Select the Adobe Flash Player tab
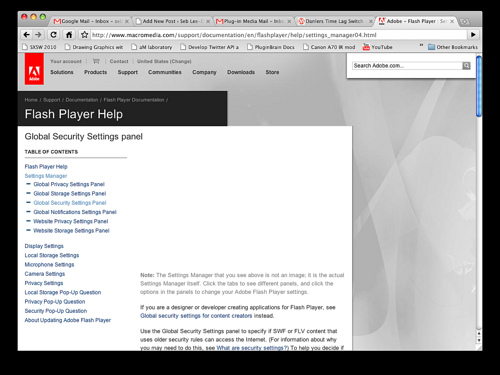The height and width of the screenshot is (375, 500). (416, 21)
